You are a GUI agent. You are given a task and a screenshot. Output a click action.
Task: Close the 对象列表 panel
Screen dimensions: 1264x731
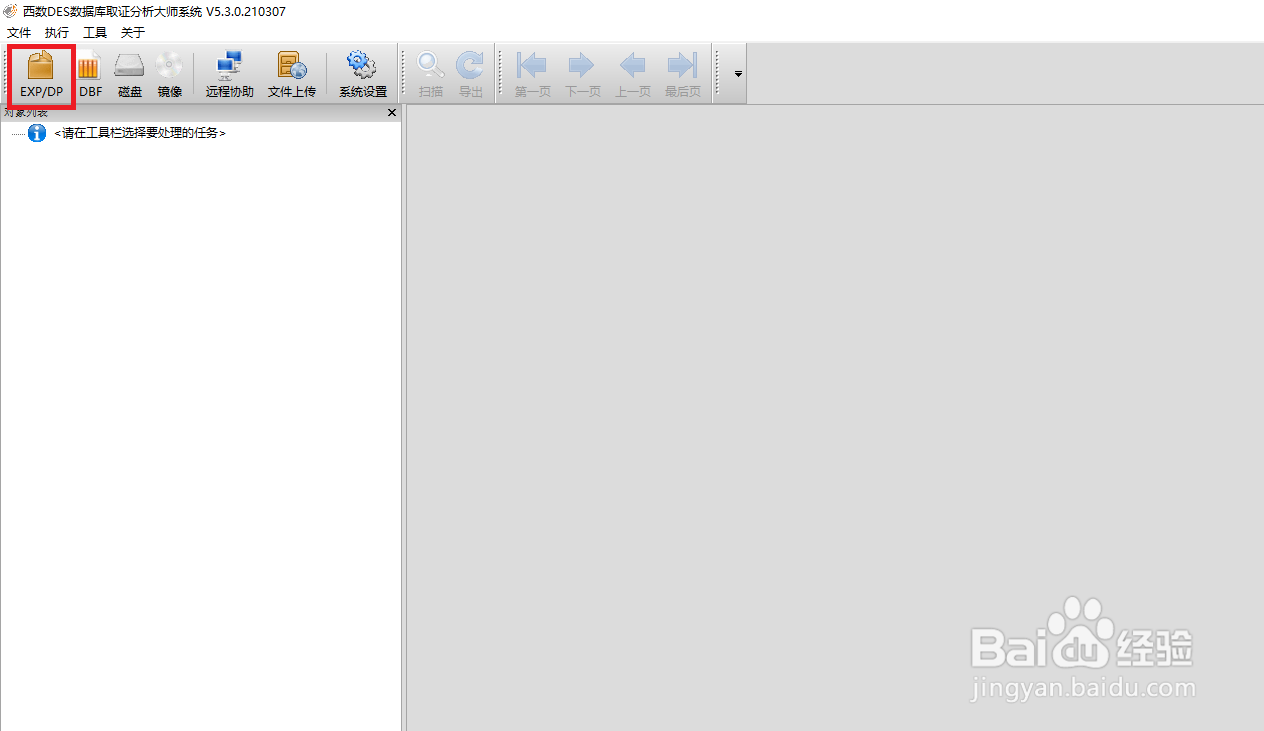[x=392, y=113]
